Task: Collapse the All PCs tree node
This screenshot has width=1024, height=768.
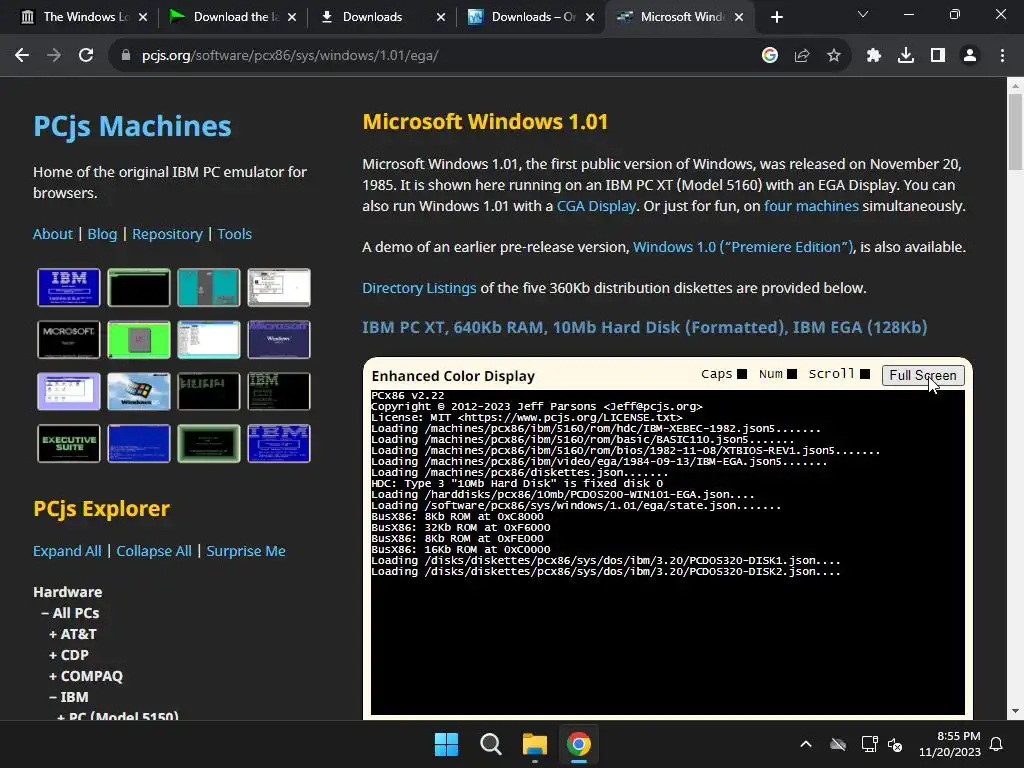Action: 70,613
